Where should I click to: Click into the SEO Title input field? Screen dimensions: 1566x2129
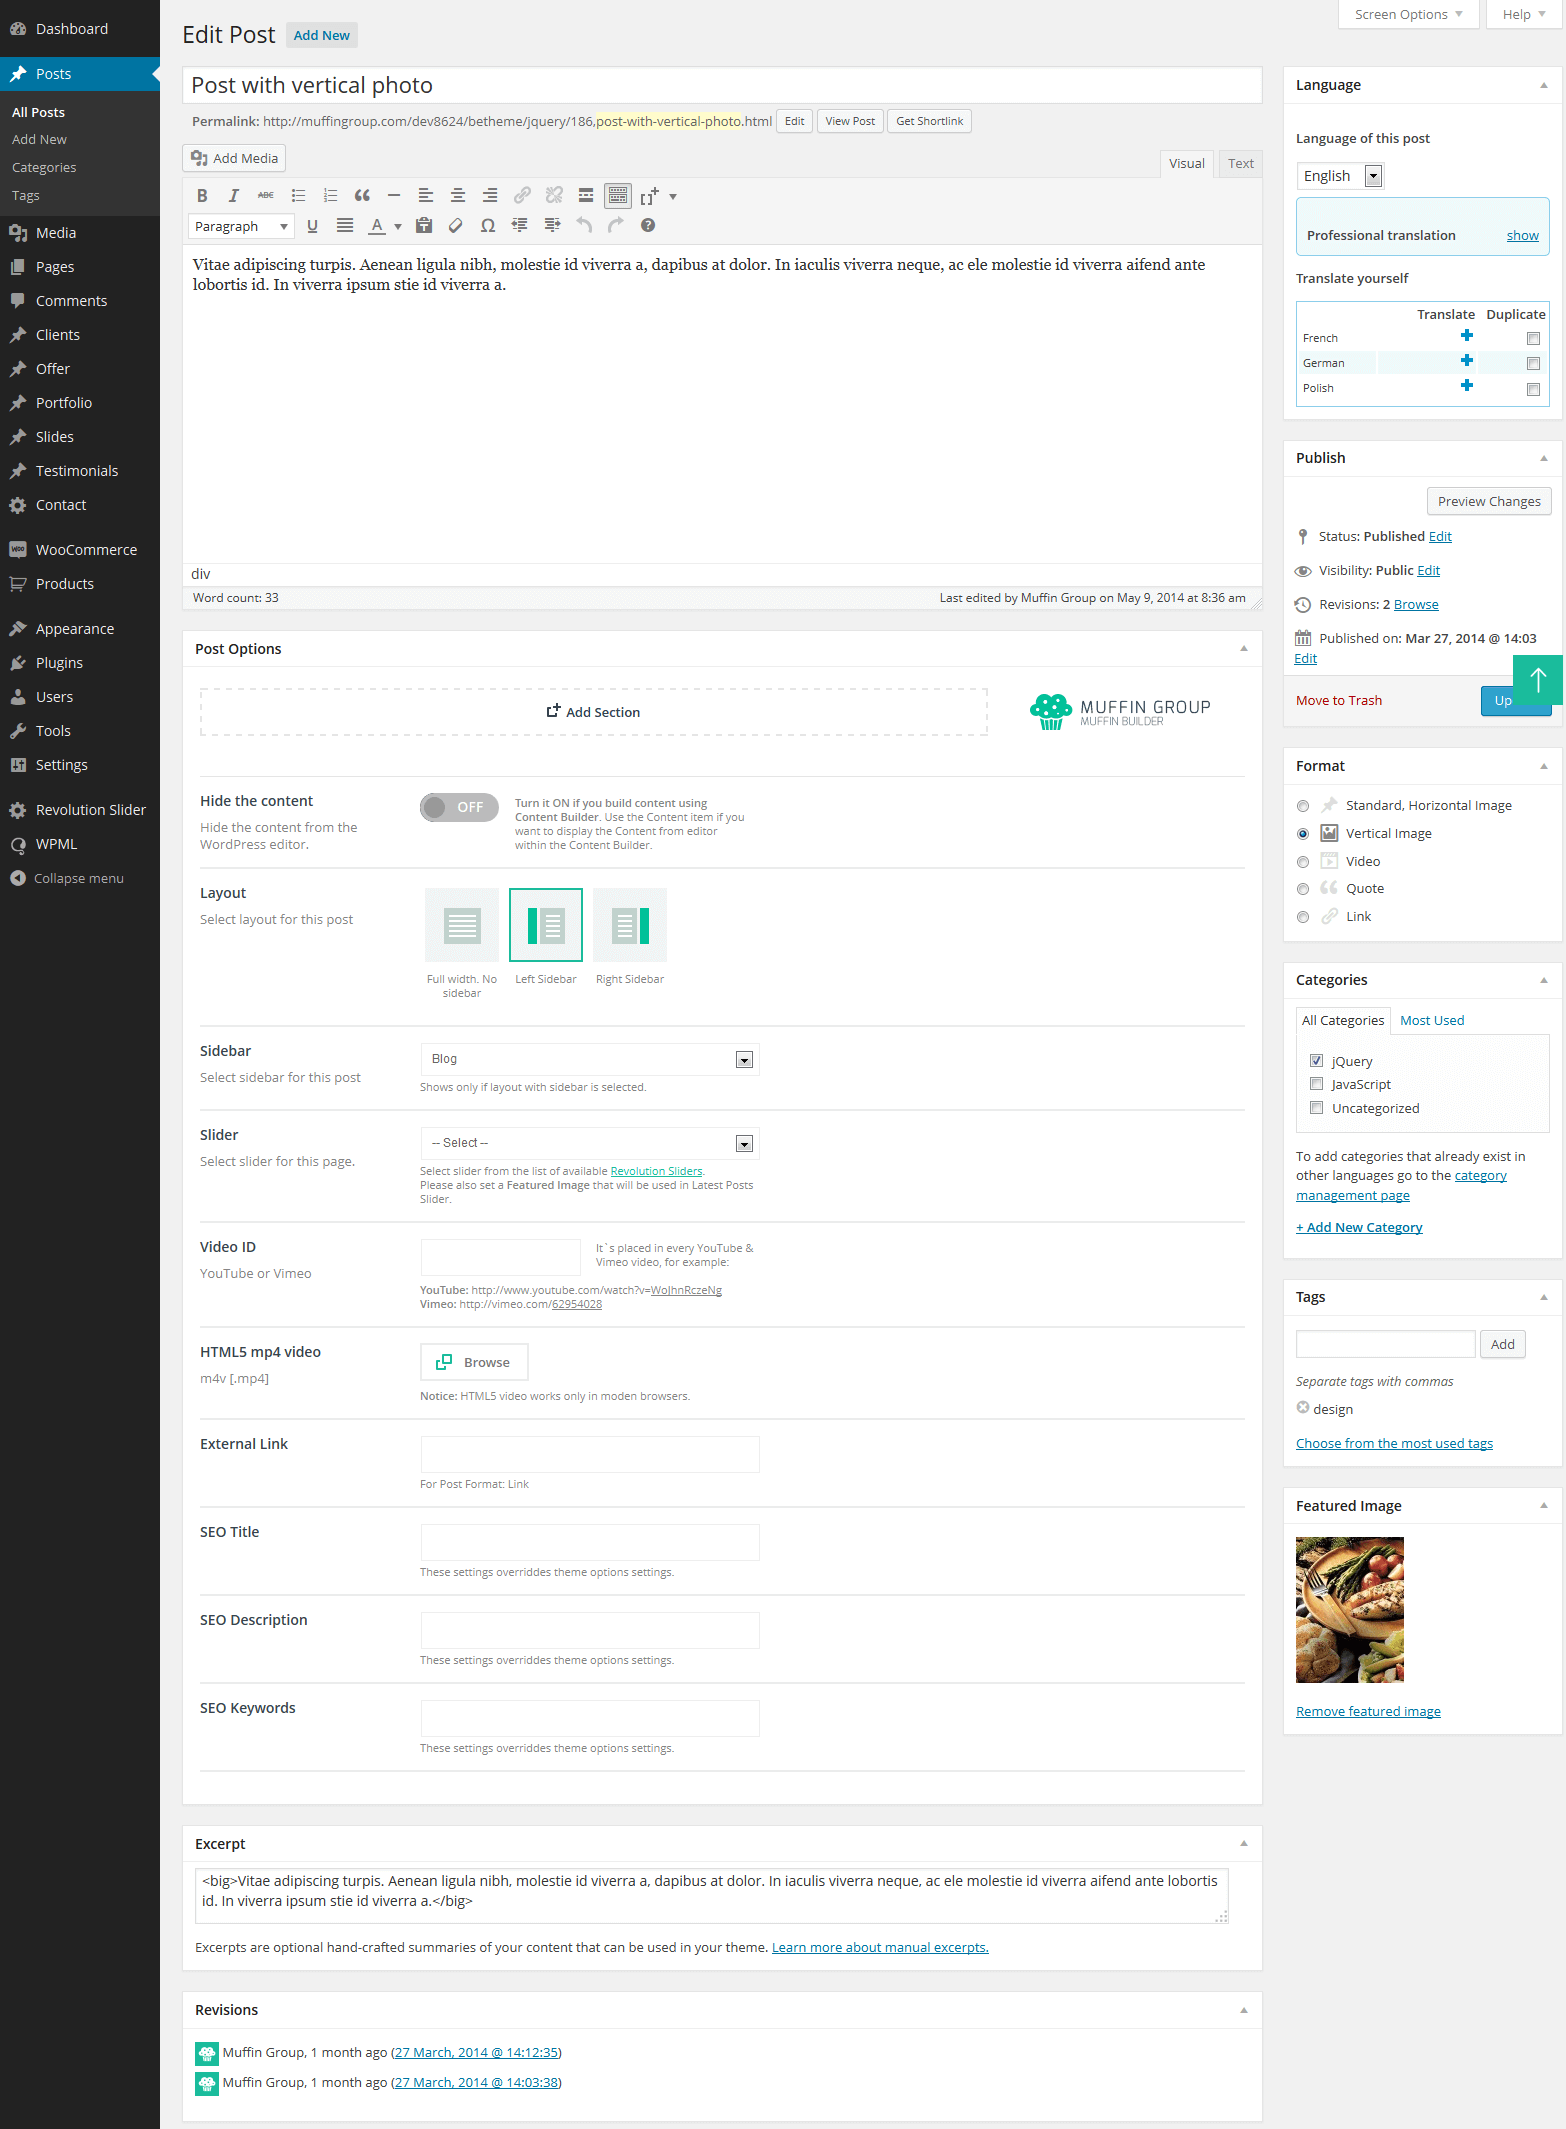pyautogui.click(x=589, y=1542)
